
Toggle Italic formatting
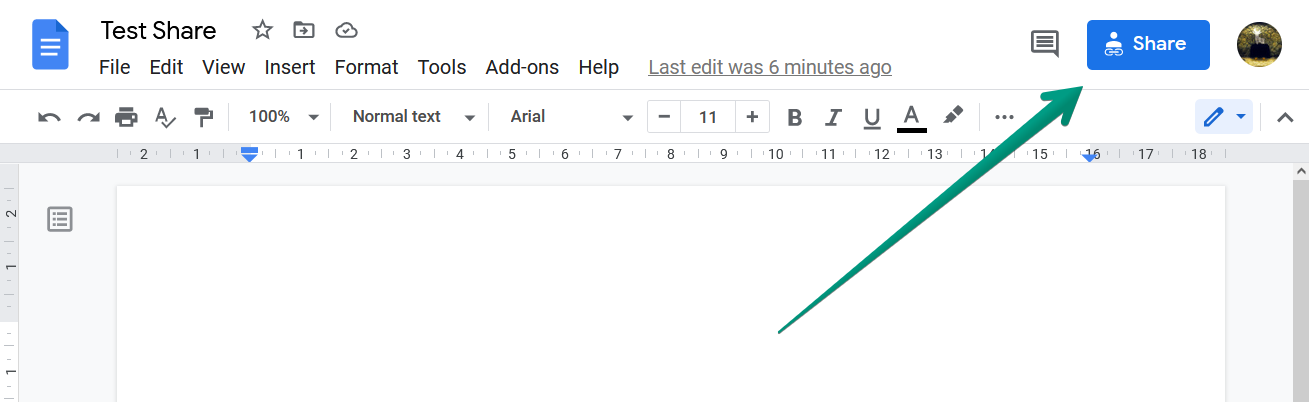[x=833, y=117]
